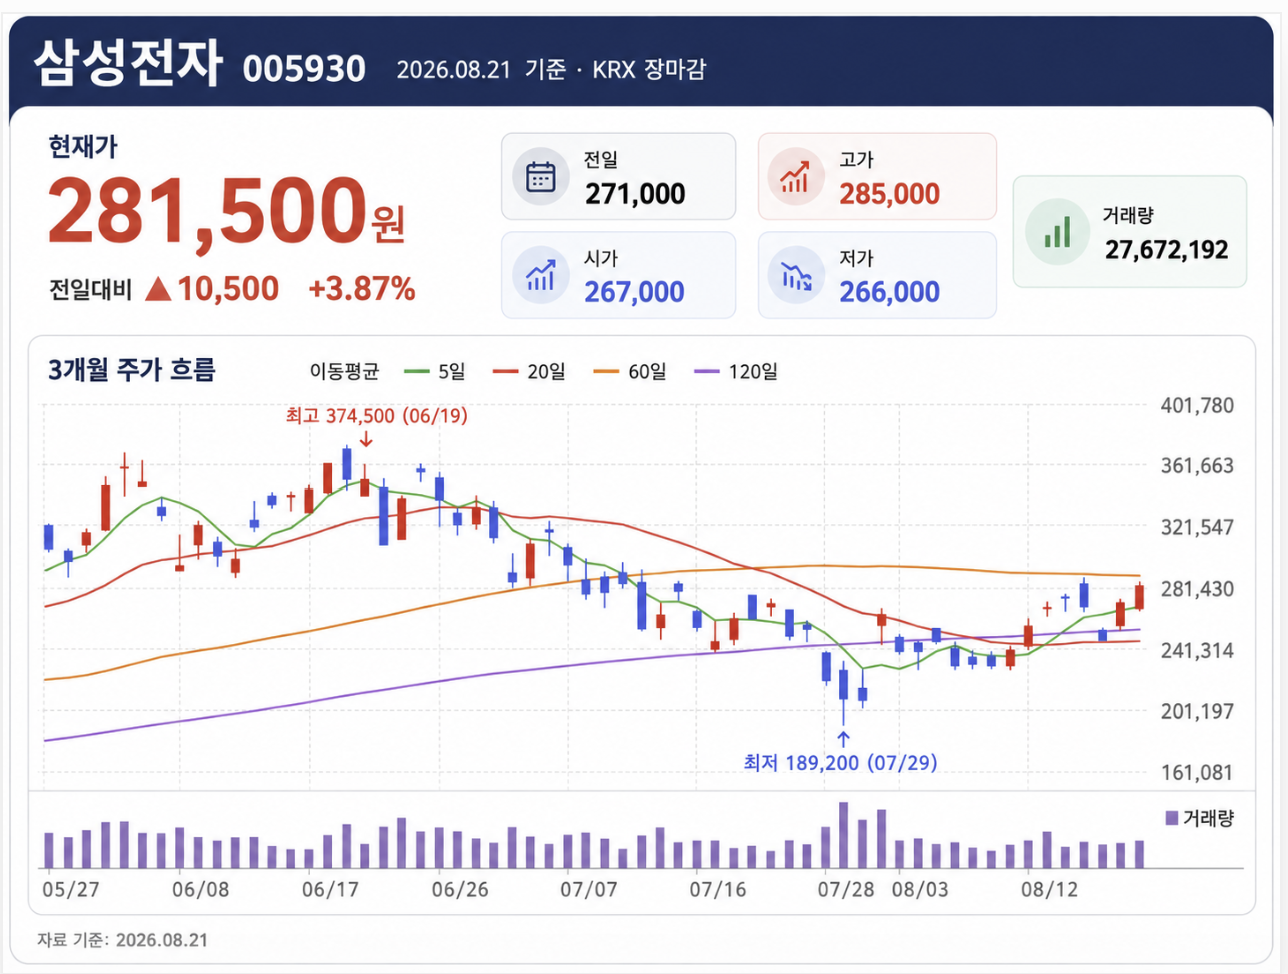
Task: Click the 281,430 price axis label
Action: [x=1197, y=589]
